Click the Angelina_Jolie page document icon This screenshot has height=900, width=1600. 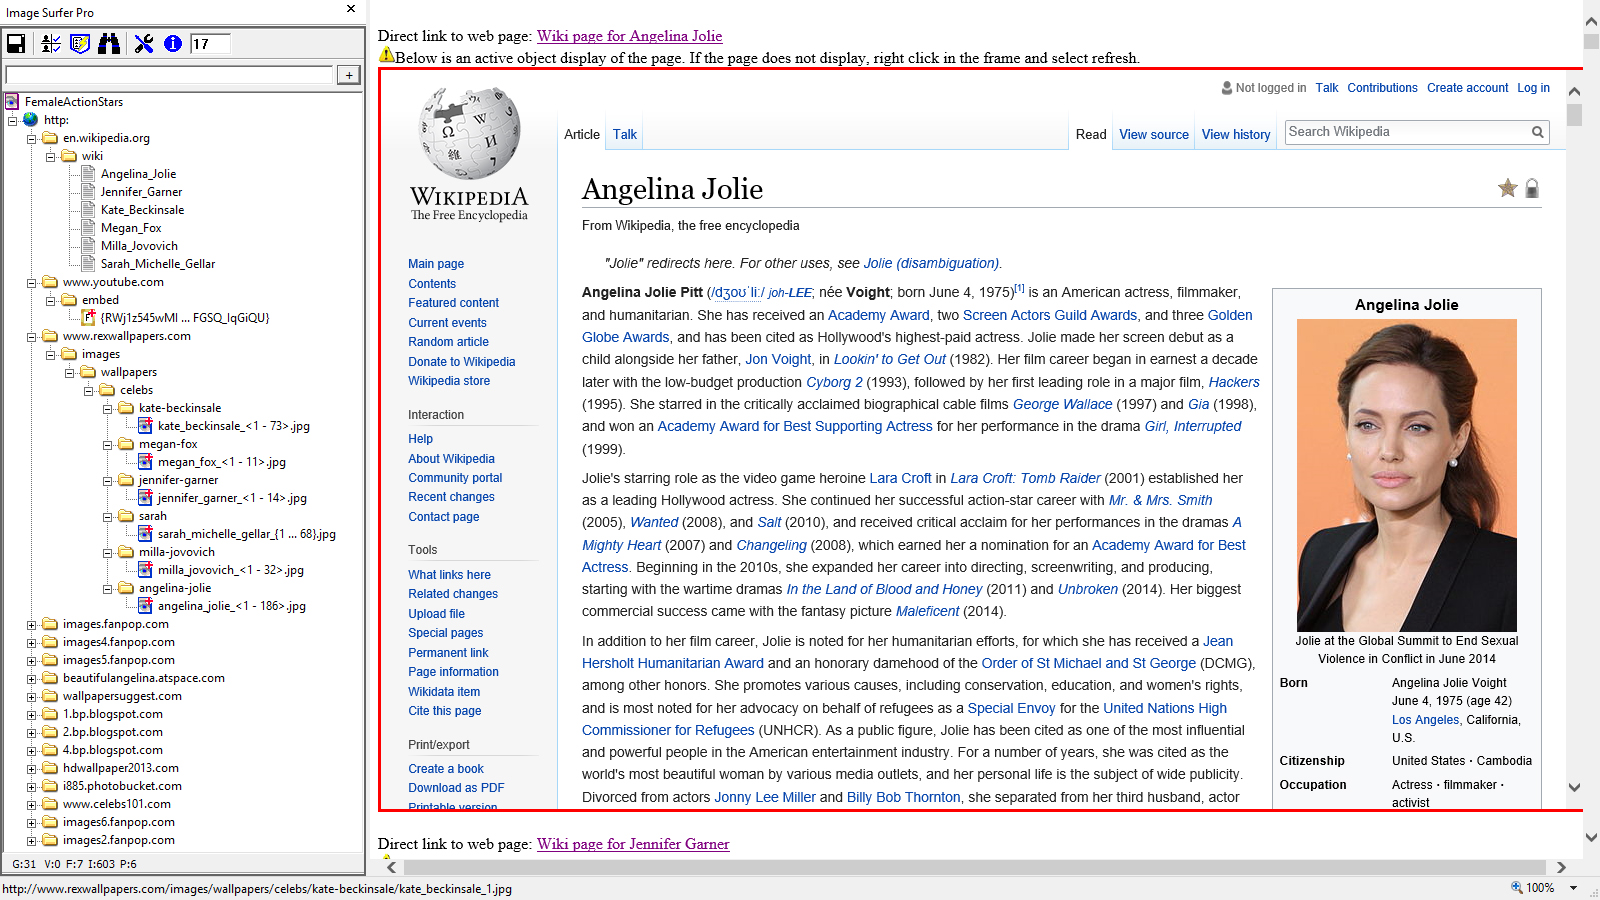[88, 174]
